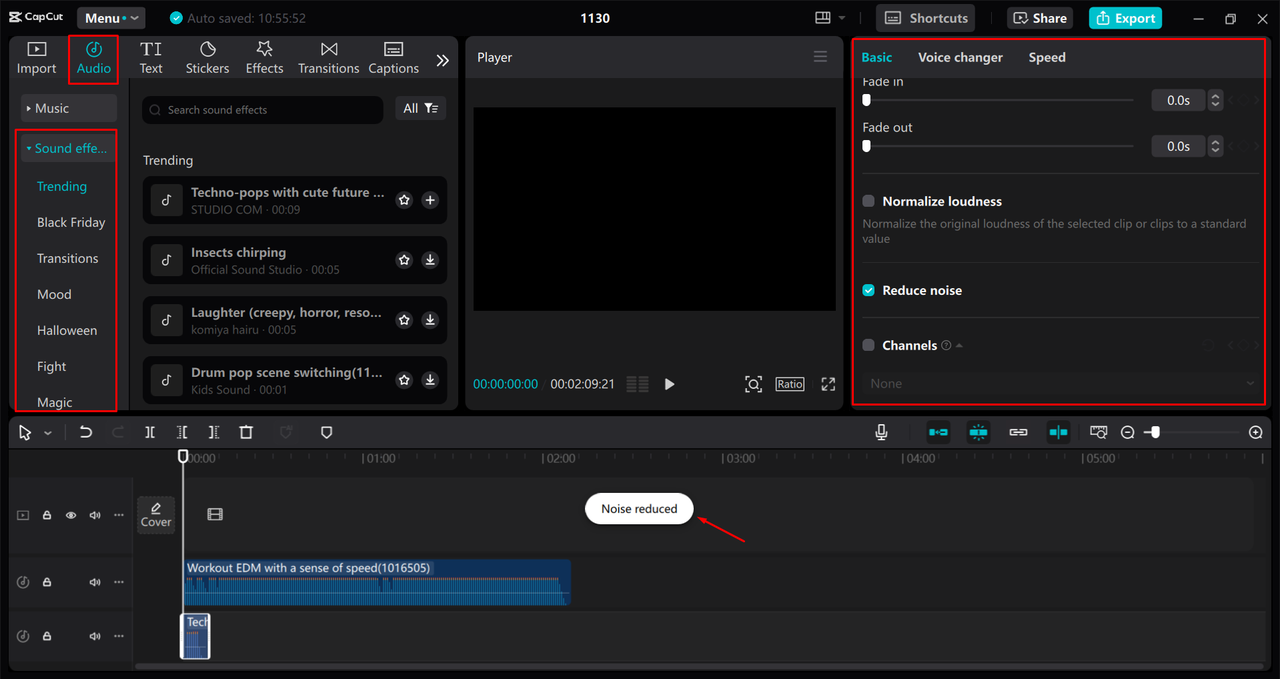Uncheck the Reduce noise checkbox
The width and height of the screenshot is (1280, 679).
[868, 290]
